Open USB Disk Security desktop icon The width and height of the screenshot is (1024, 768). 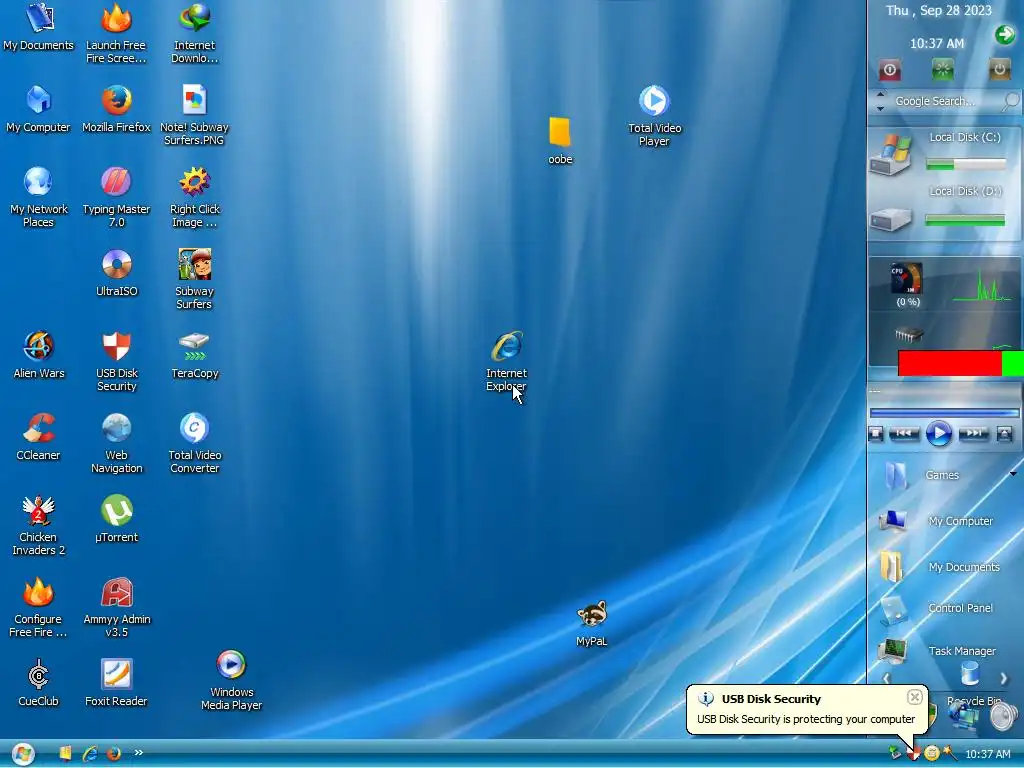click(117, 361)
